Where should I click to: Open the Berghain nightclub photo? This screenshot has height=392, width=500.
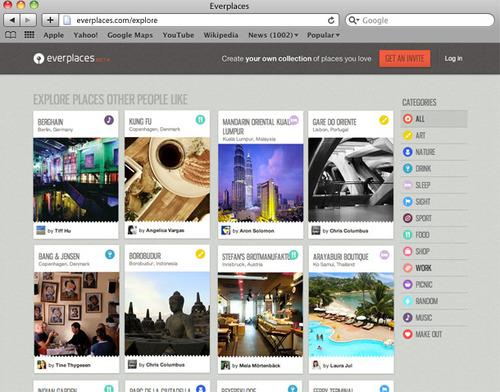pos(76,180)
